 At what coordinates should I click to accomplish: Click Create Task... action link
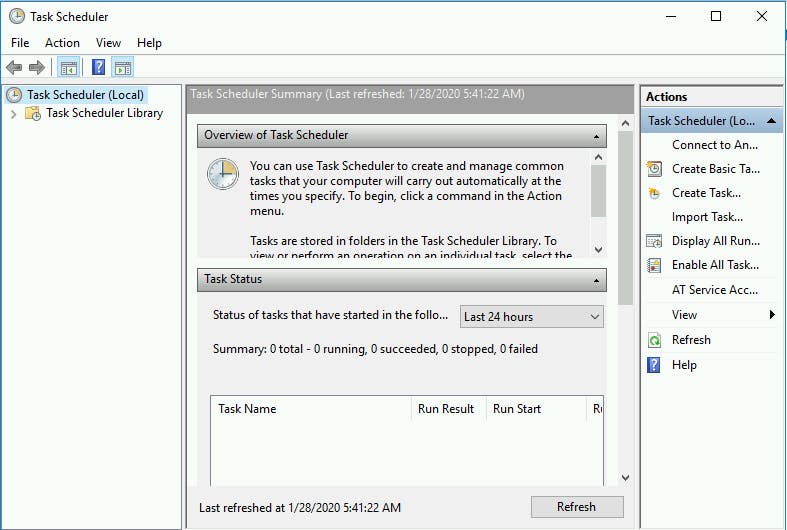coord(706,193)
